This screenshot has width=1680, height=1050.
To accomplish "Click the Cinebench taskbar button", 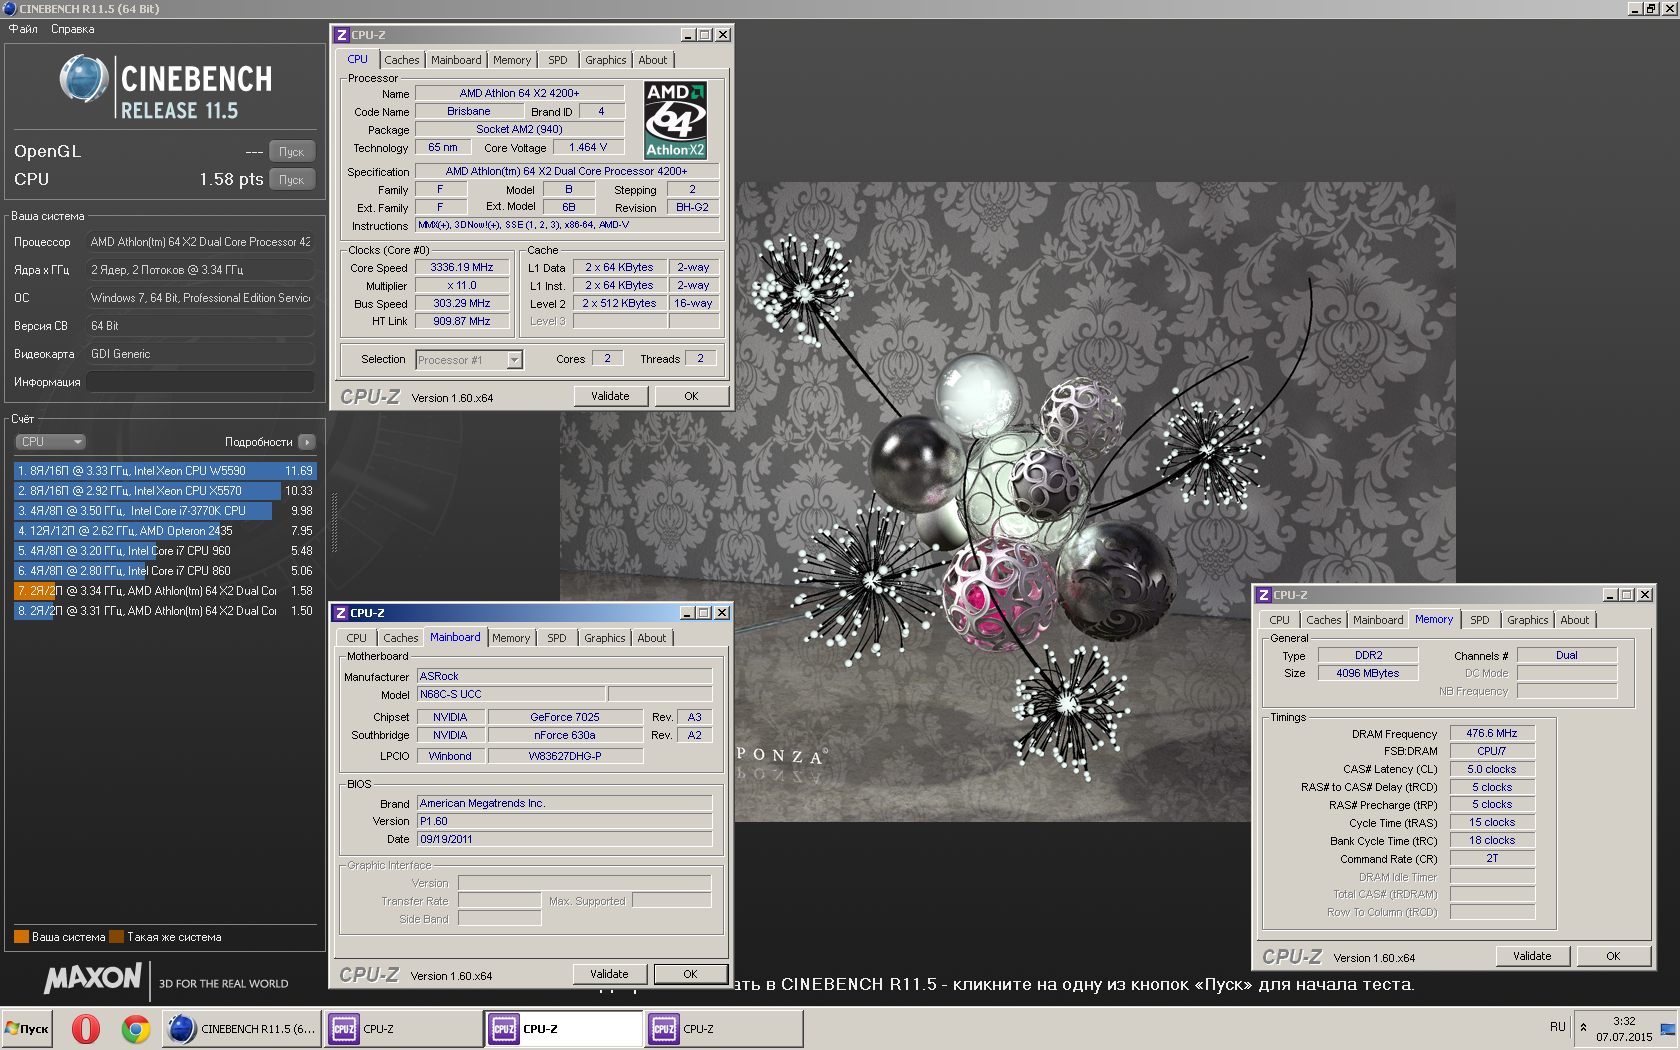I will click(x=242, y=1028).
